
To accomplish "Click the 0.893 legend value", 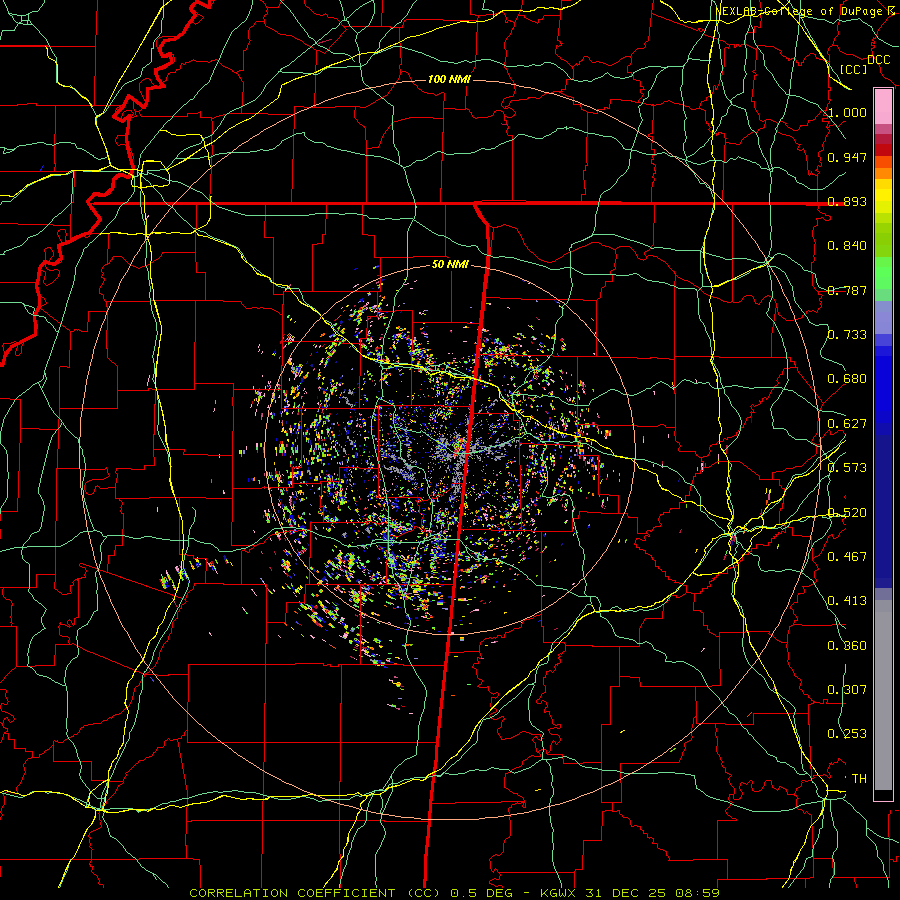I will (847, 201).
